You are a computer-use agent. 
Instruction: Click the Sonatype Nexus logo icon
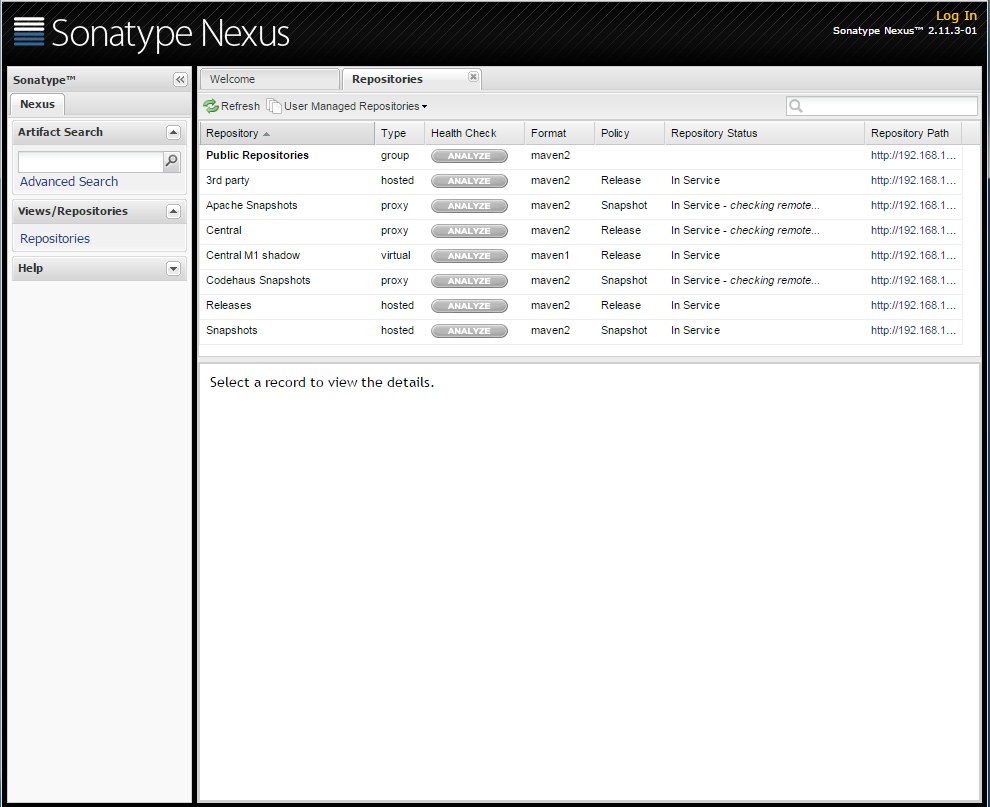[x=29, y=32]
